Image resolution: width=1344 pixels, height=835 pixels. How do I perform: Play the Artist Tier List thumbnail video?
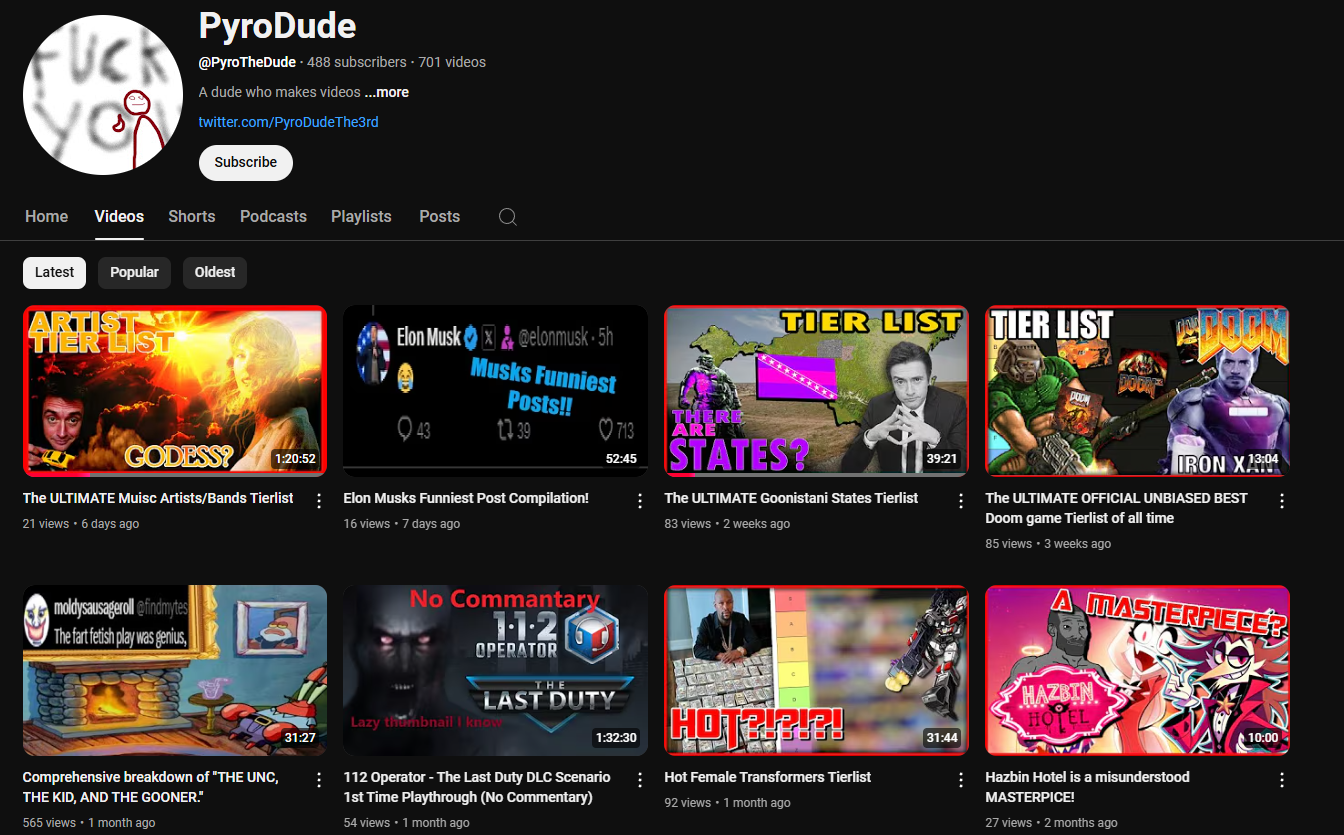click(175, 391)
